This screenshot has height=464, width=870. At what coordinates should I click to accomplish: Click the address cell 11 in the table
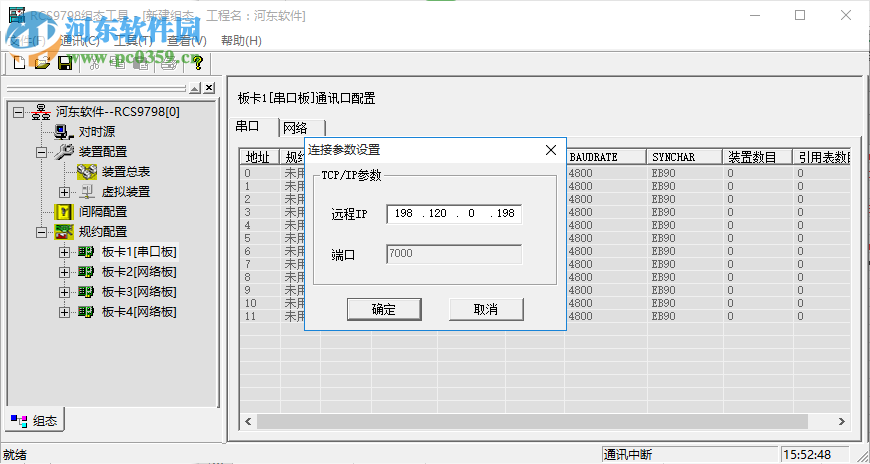tap(260, 316)
